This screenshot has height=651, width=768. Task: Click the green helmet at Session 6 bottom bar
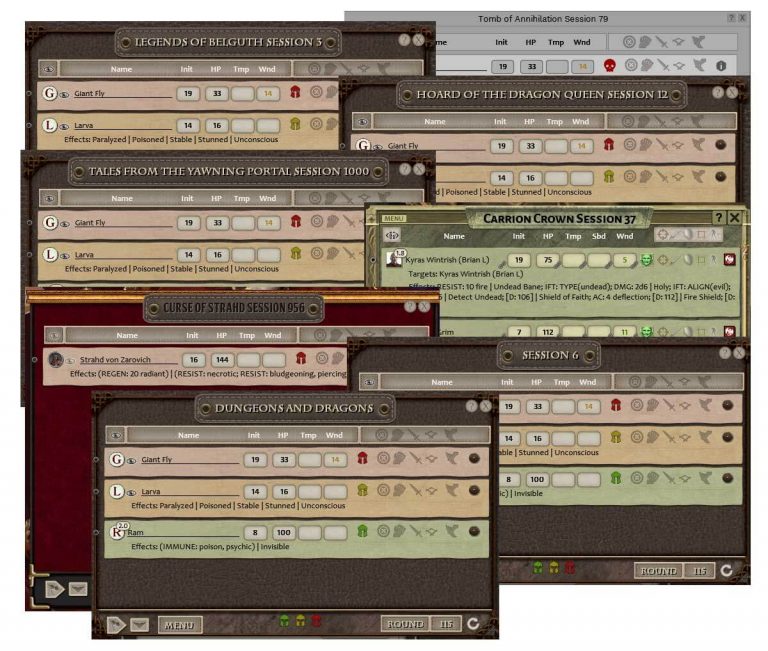pyautogui.click(x=538, y=568)
